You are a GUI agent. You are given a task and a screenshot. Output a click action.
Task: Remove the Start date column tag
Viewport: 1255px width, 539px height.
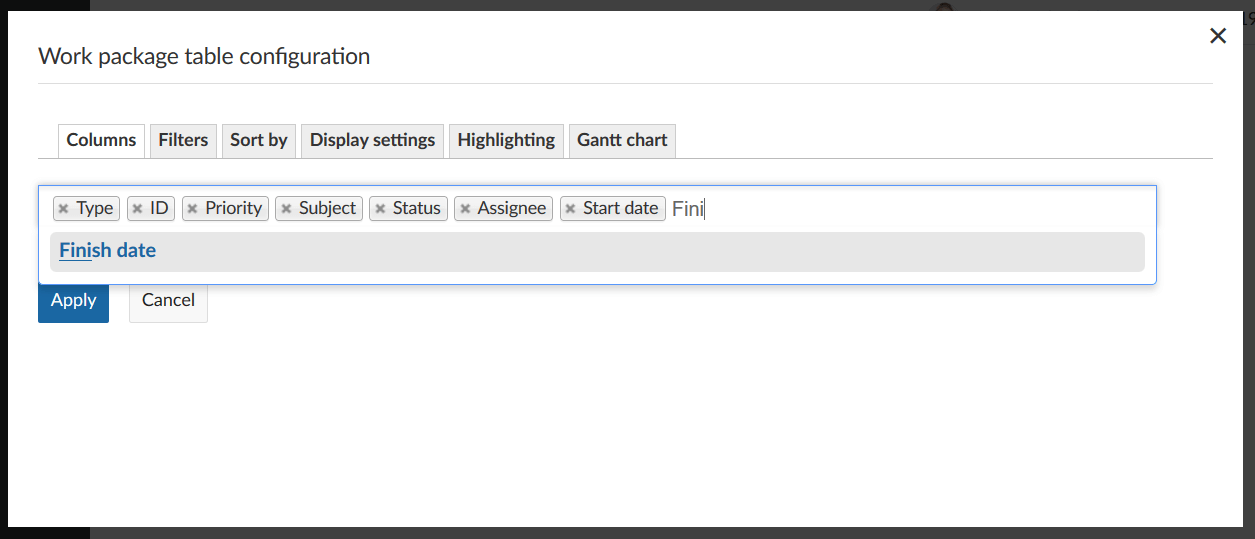570,209
